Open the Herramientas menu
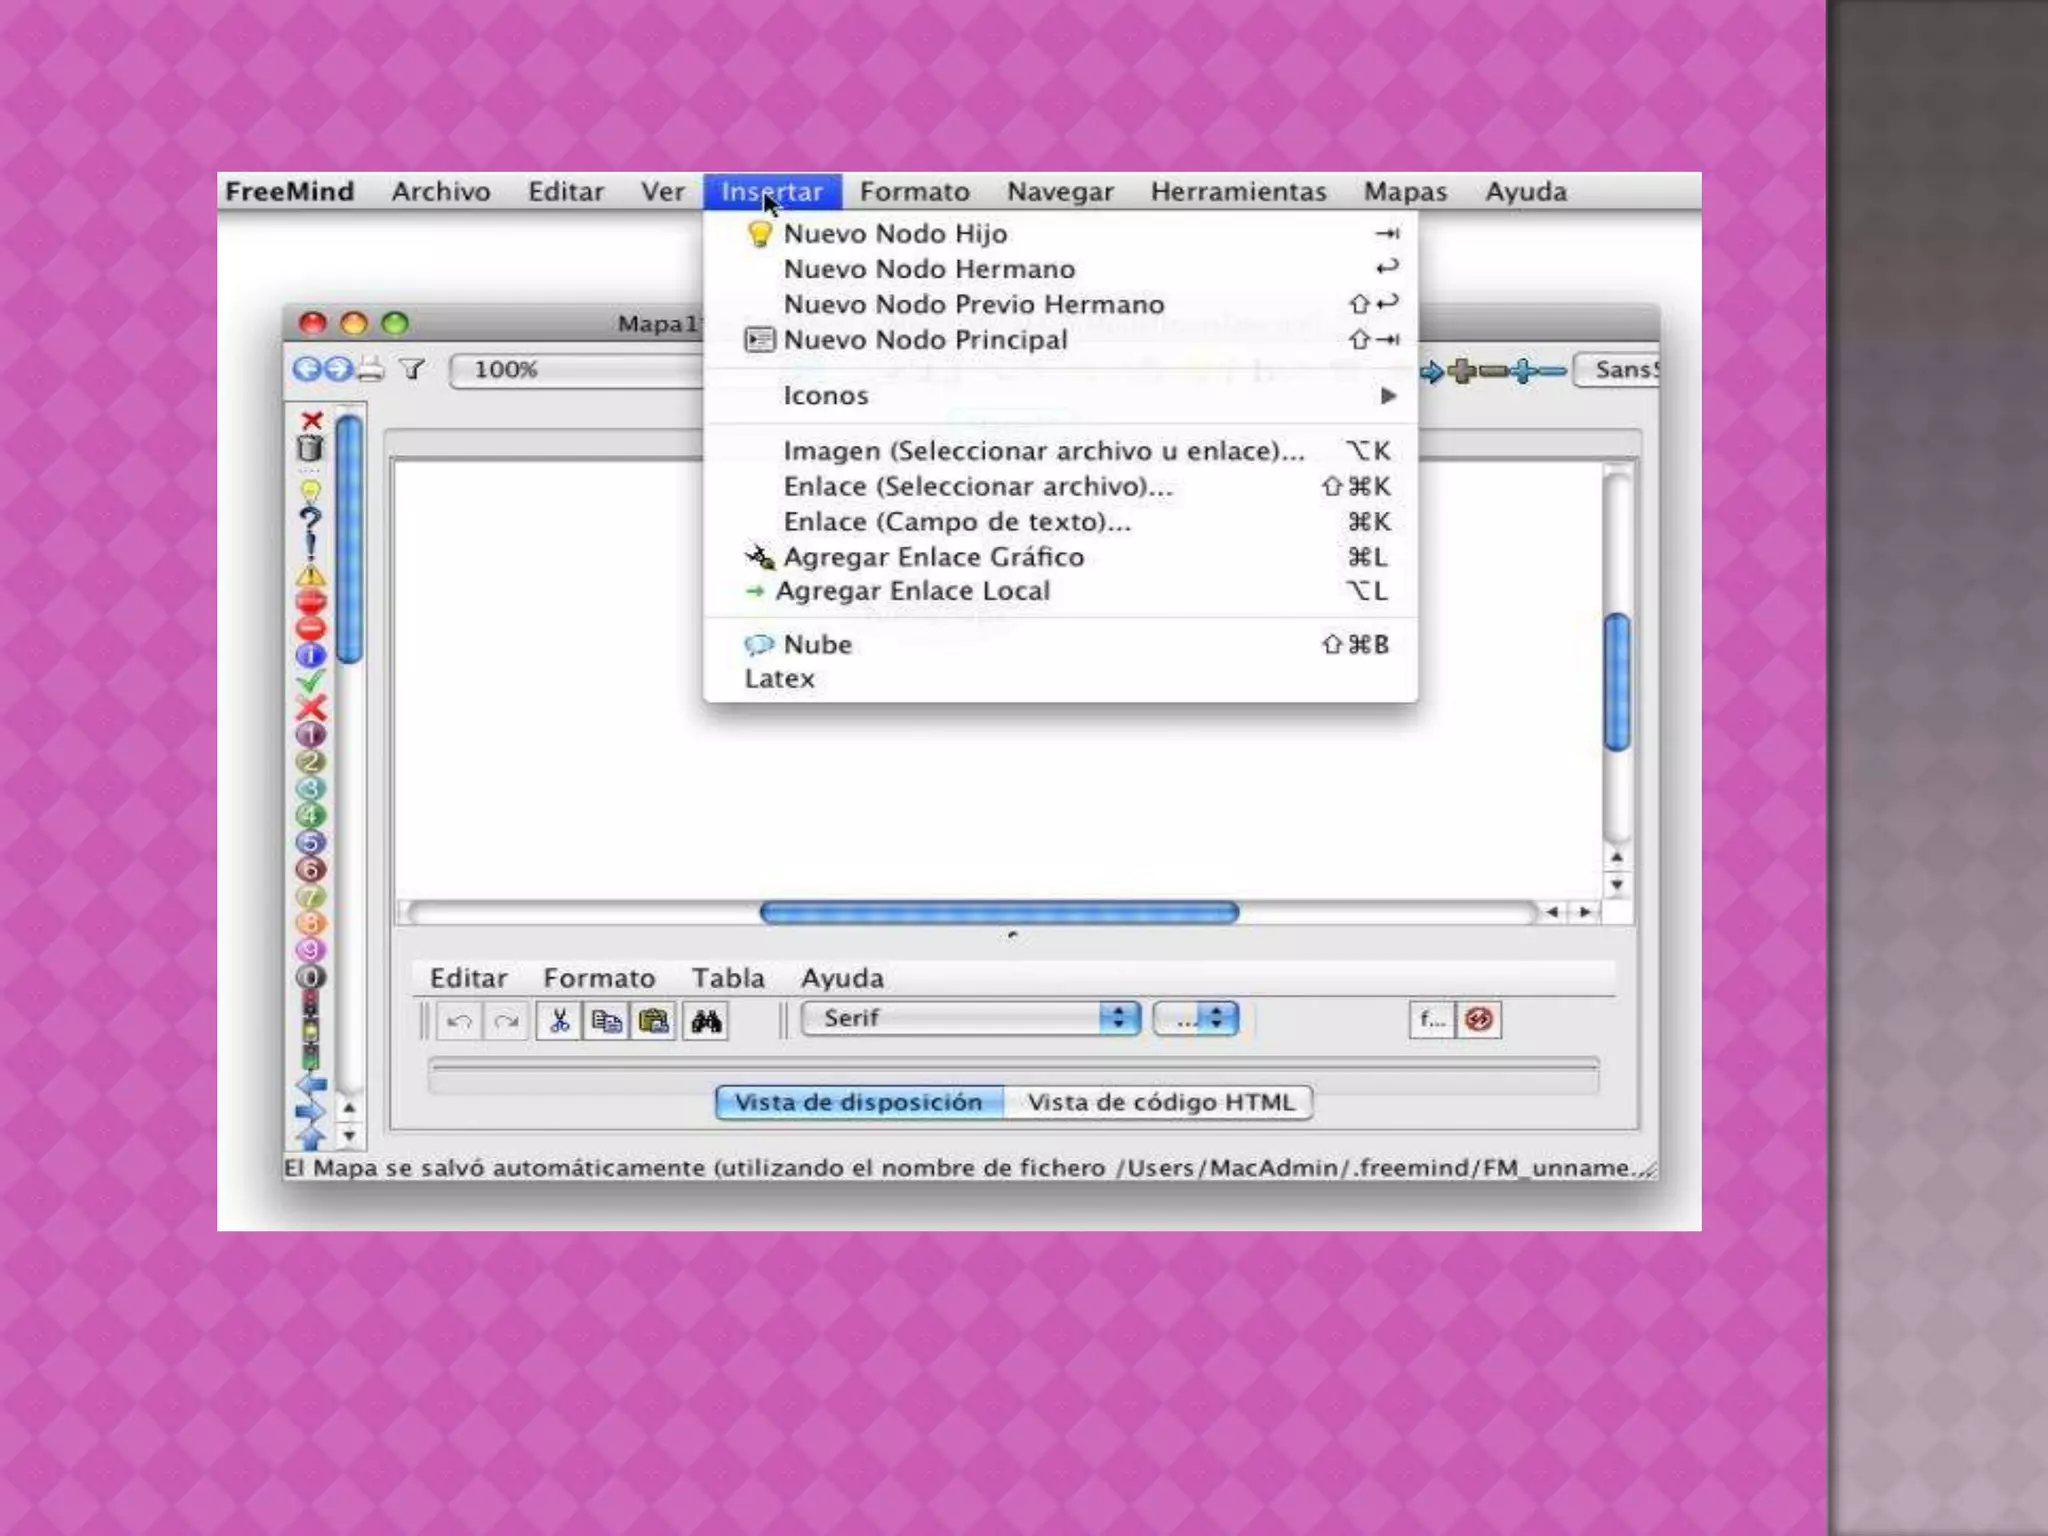Image resolution: width=2048 pixels, height=1536 pixels. [1238, 192]
